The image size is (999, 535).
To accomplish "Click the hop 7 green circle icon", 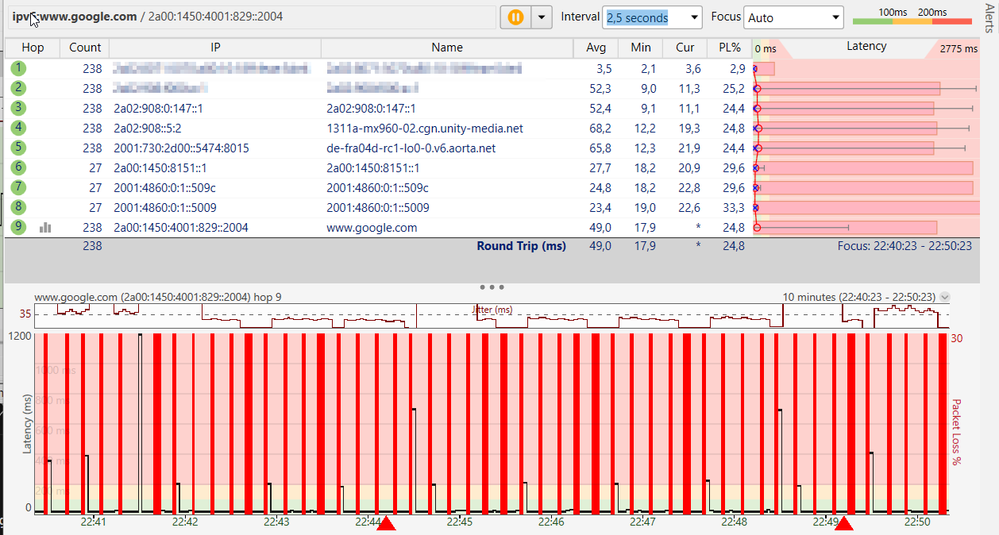I will point(19,188).
